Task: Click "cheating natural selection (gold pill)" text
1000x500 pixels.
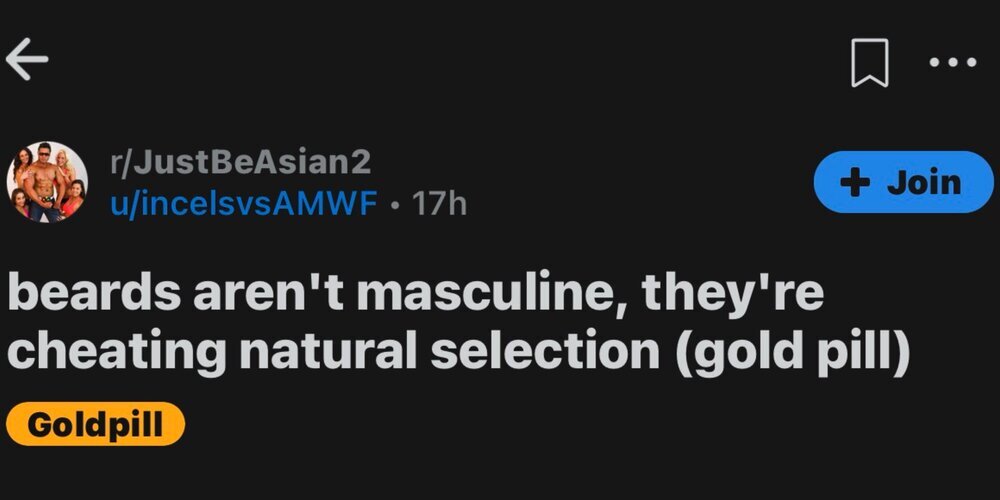Action: [458, 351]
